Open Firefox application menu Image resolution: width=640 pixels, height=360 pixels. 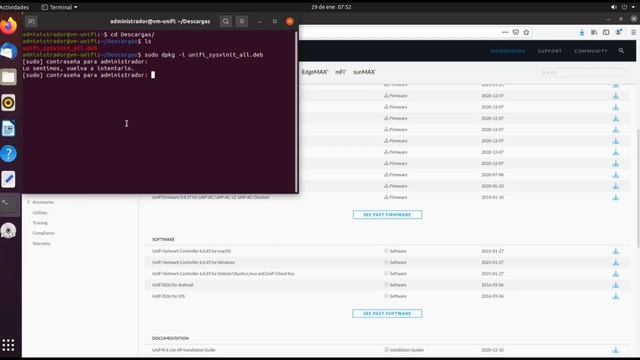click(x=633, y=32)
